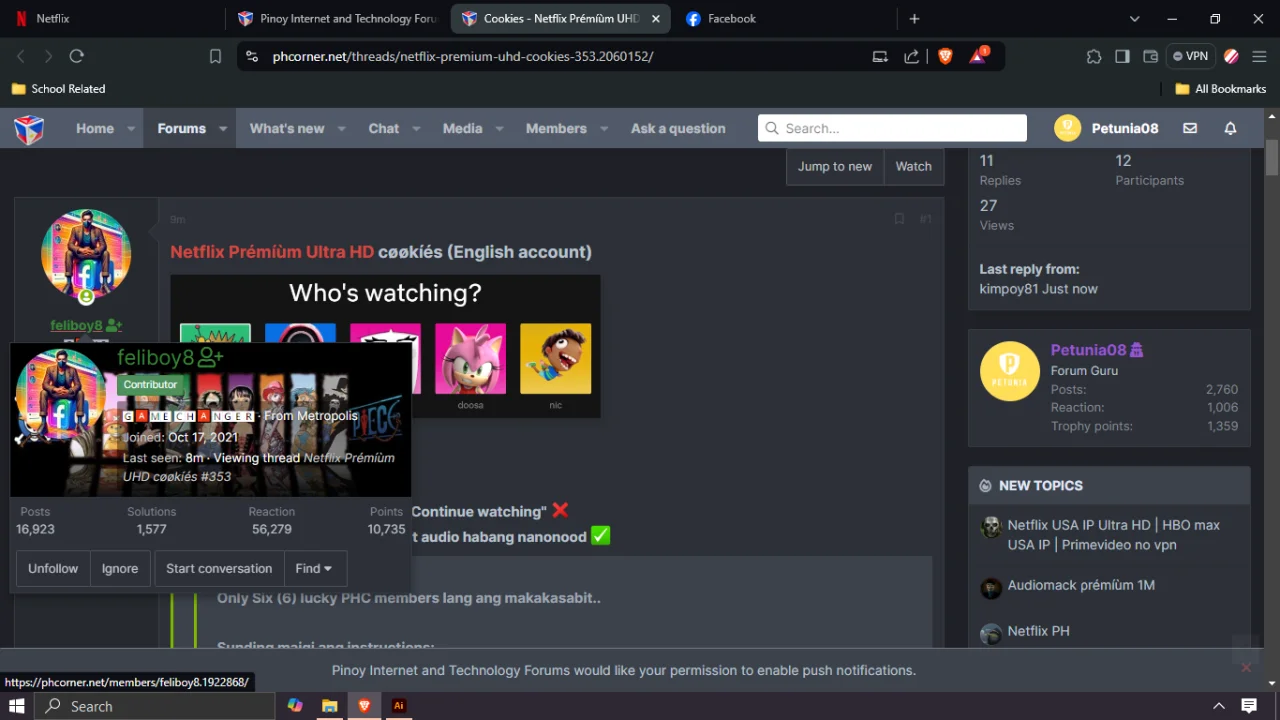Image resolution: width=1280 pixels, height=720 pixels.
Task: Bookmark this page icon in address bar
Action: [x=215, y=57]
